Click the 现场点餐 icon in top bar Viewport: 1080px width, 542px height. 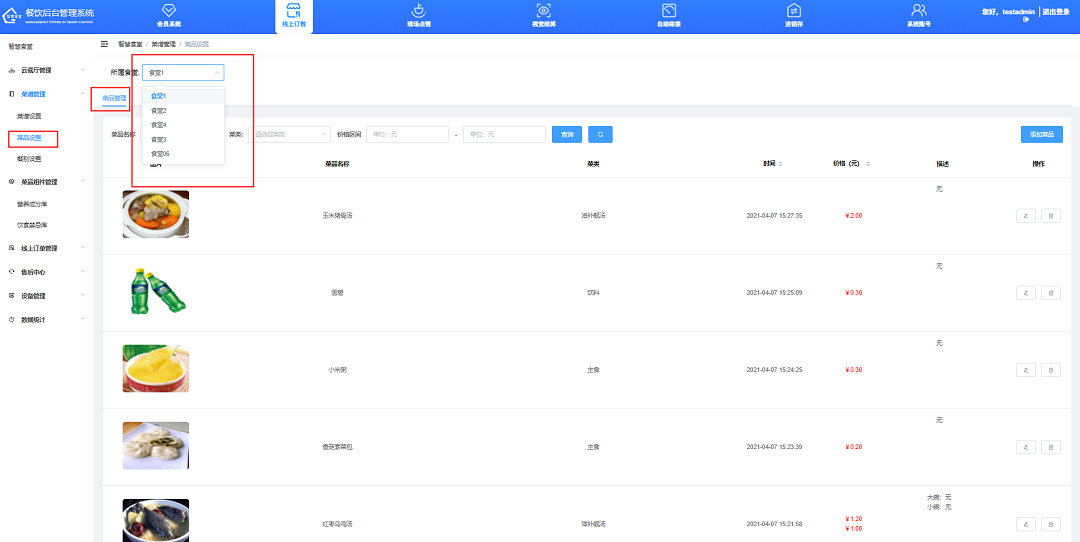[416, 11]
